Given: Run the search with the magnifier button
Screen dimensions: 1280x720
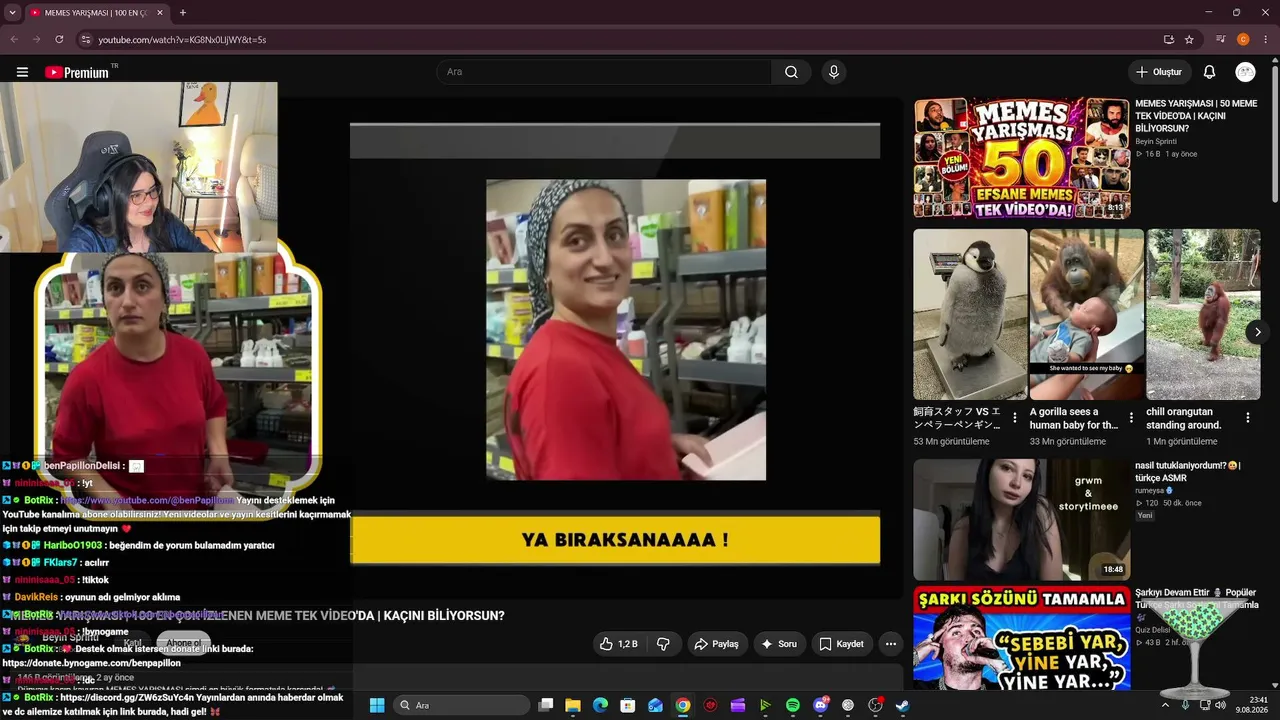Looking at the screenshot, I should pyautogui.click(x=791, y=72).
